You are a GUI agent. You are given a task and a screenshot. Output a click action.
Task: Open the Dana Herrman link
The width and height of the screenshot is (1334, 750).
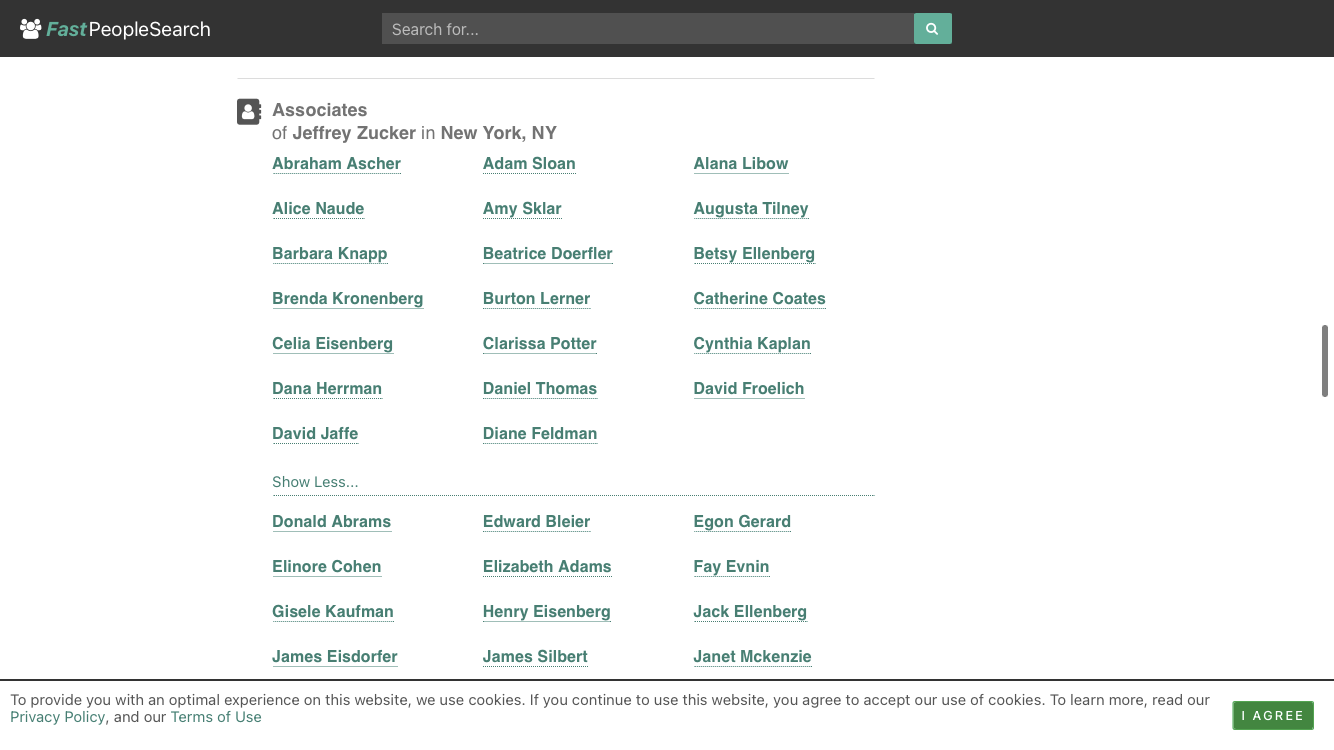pos(327,388)
